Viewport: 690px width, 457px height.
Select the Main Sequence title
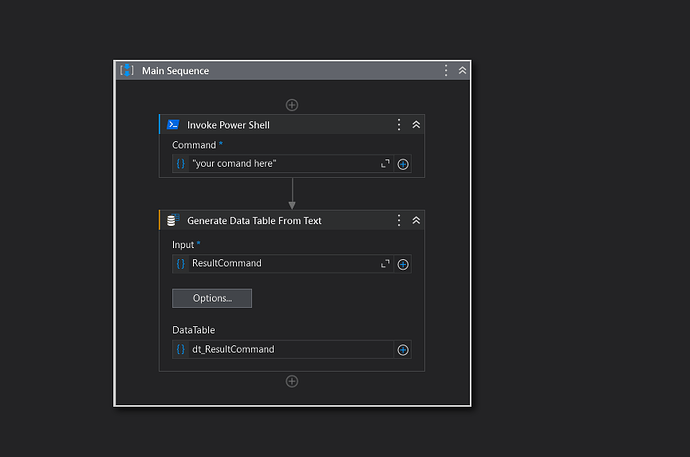click(175, 71)
